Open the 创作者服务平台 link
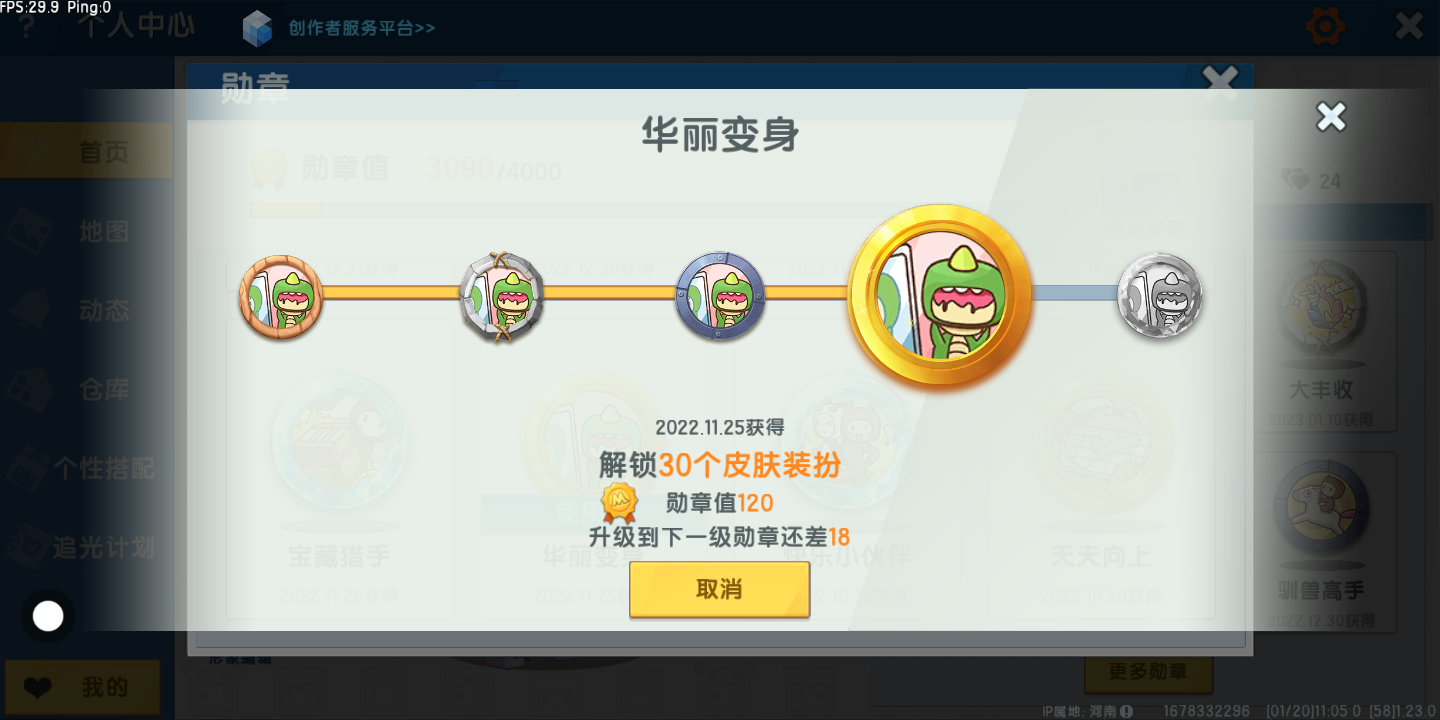The width and height of the screenshot is (1440, 720). point(362,28)
